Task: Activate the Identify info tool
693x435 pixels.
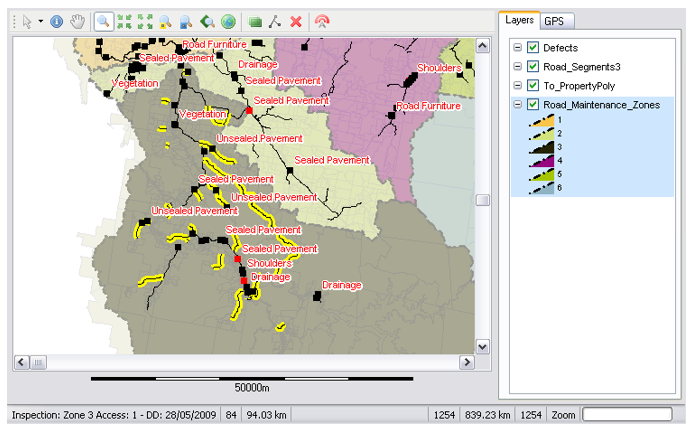Action: tap(56, 20)
